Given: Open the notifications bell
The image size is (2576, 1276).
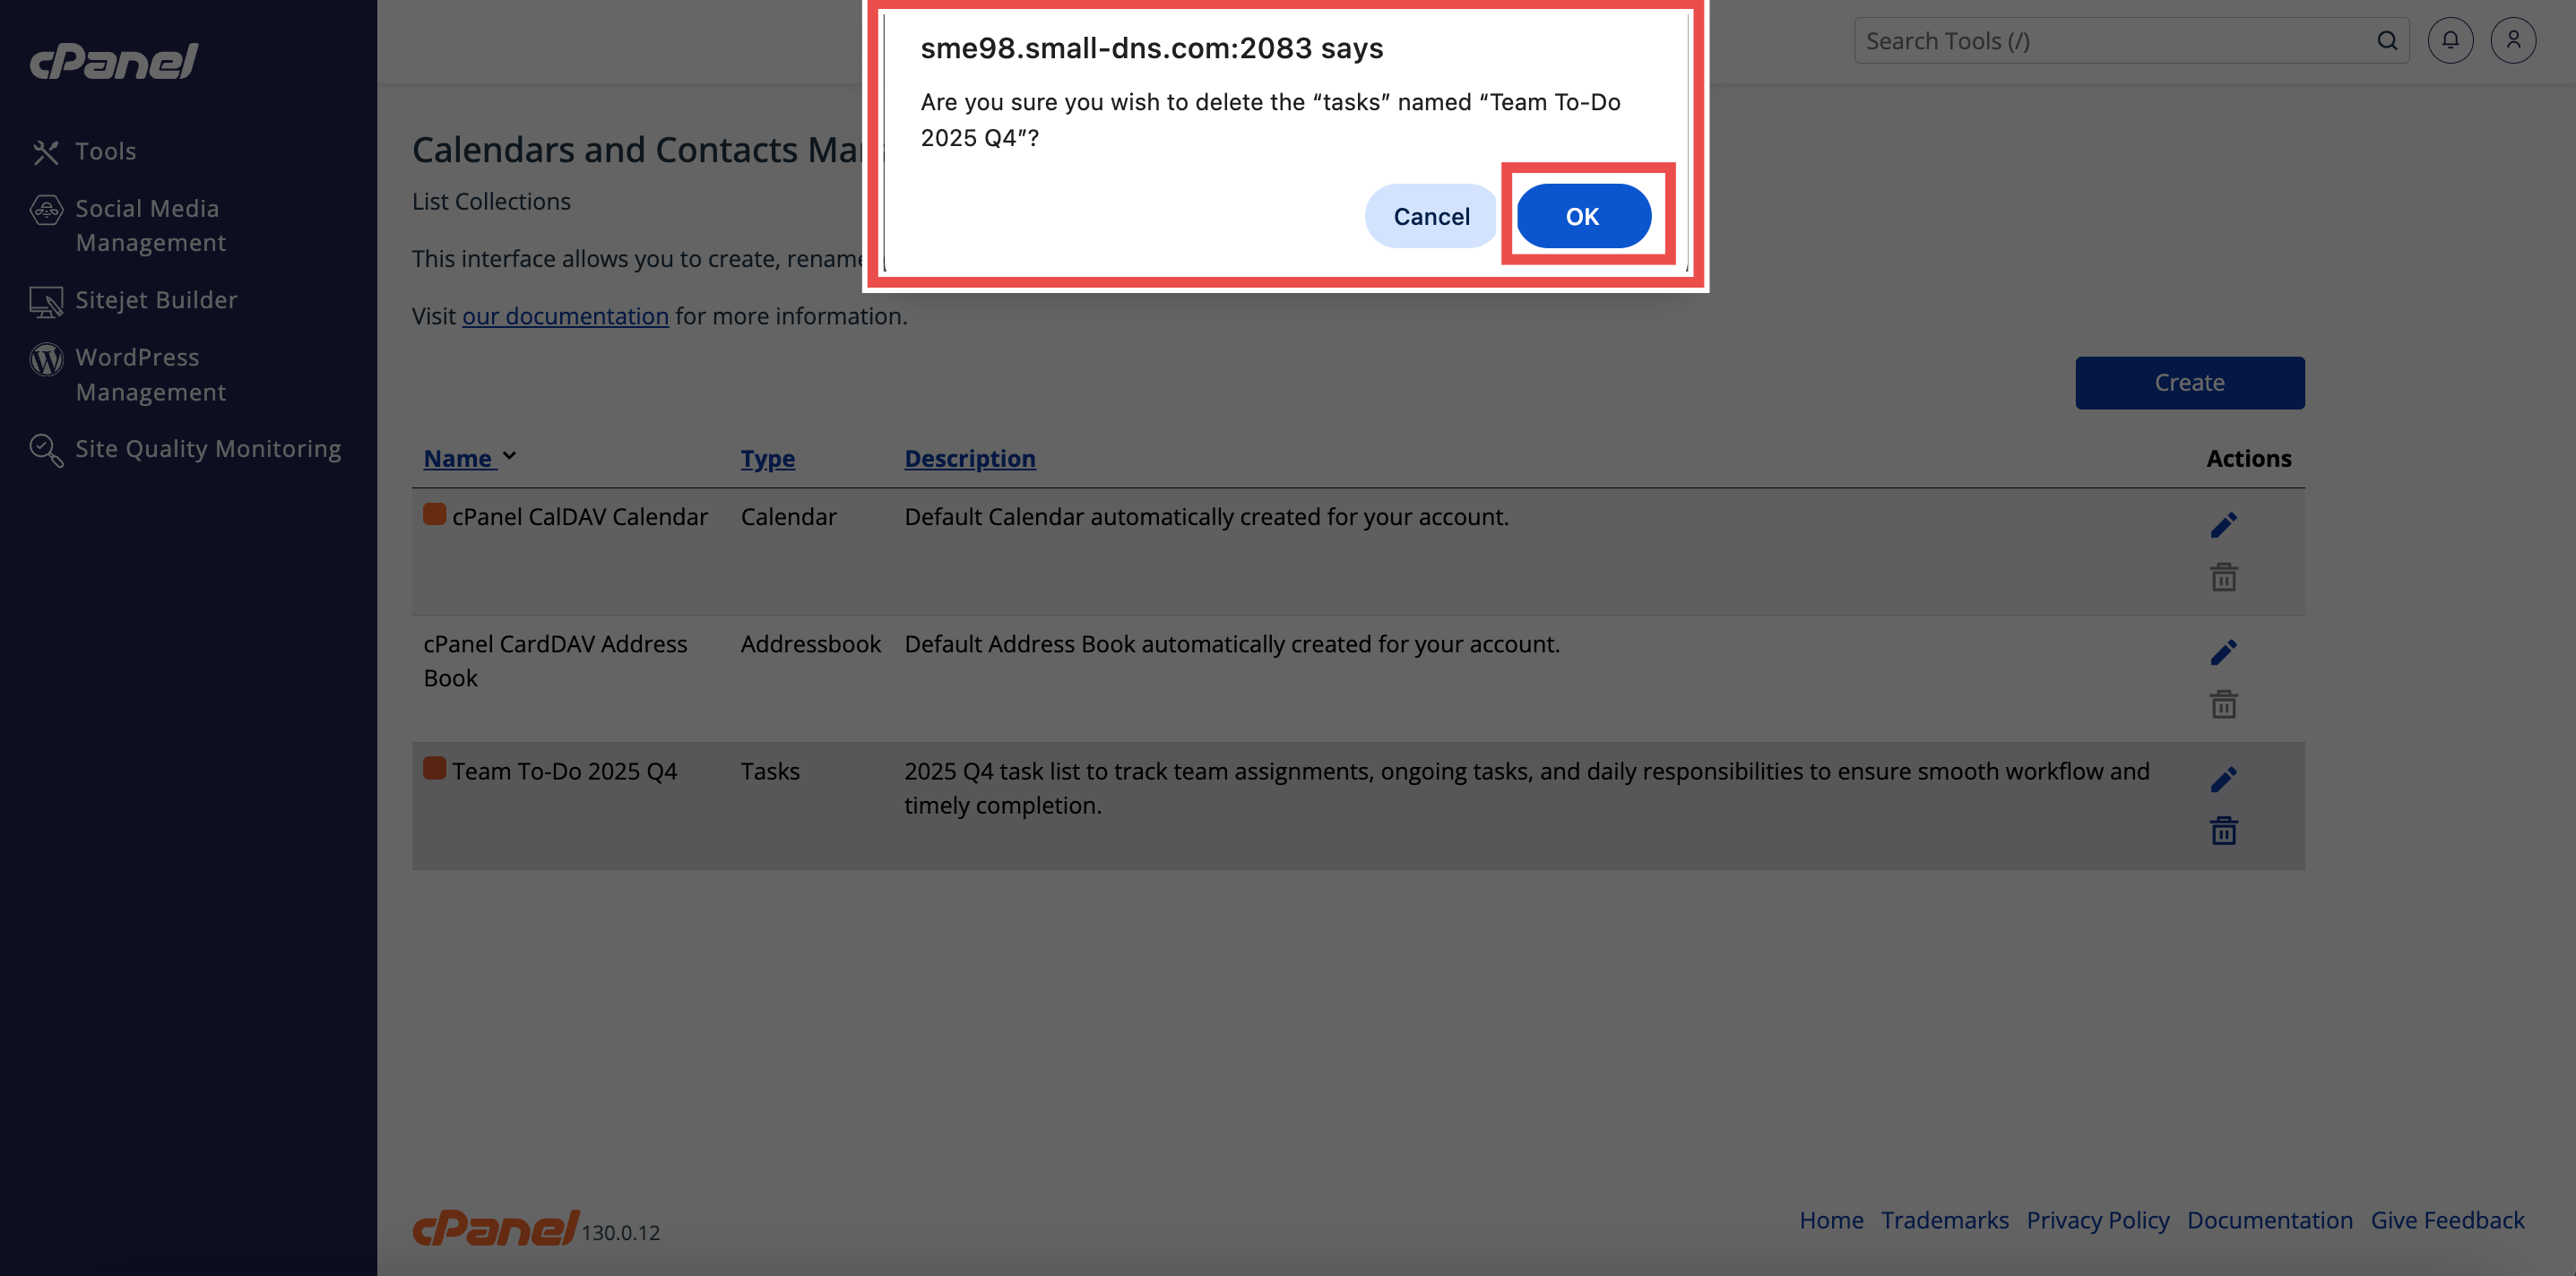Looking at the screenshot, I should 2449,40.
